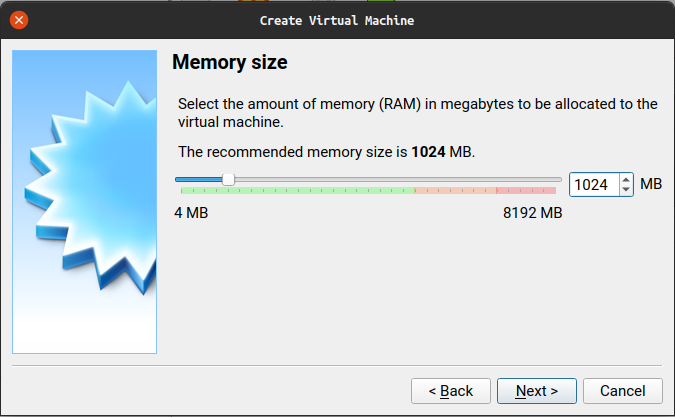This screenshot has width=675, height=417.
Task: Decrease memory with the spinbox down arrow
Action: (626, 190)
